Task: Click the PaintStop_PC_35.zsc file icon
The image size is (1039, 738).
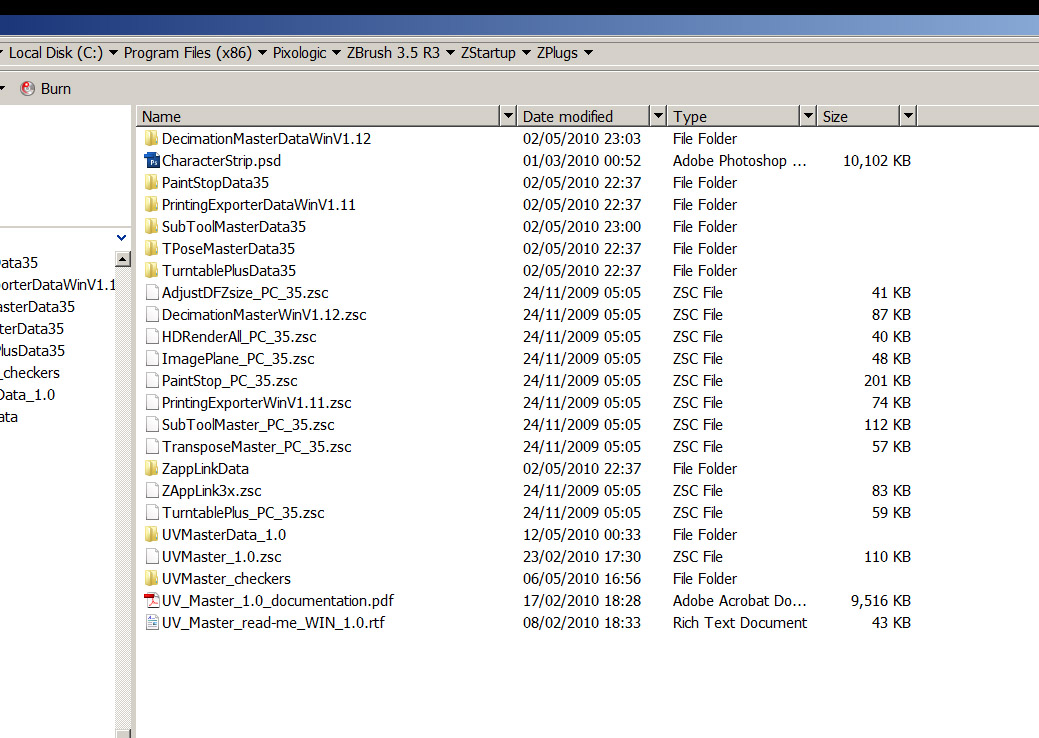Action: pos(152,380)
